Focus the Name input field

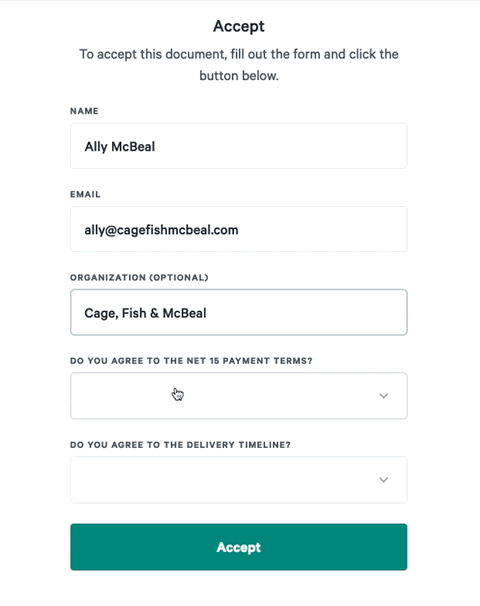pos(239,146)
